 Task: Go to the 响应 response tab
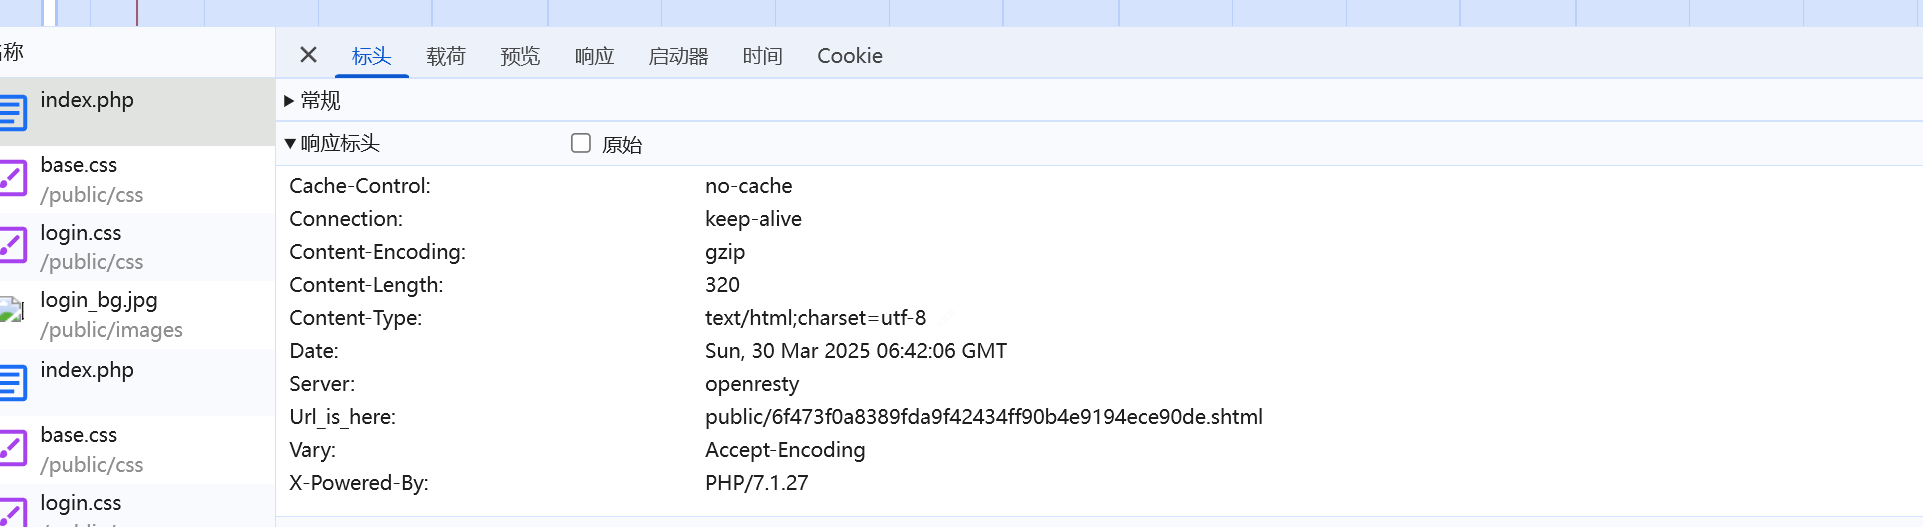594,56
